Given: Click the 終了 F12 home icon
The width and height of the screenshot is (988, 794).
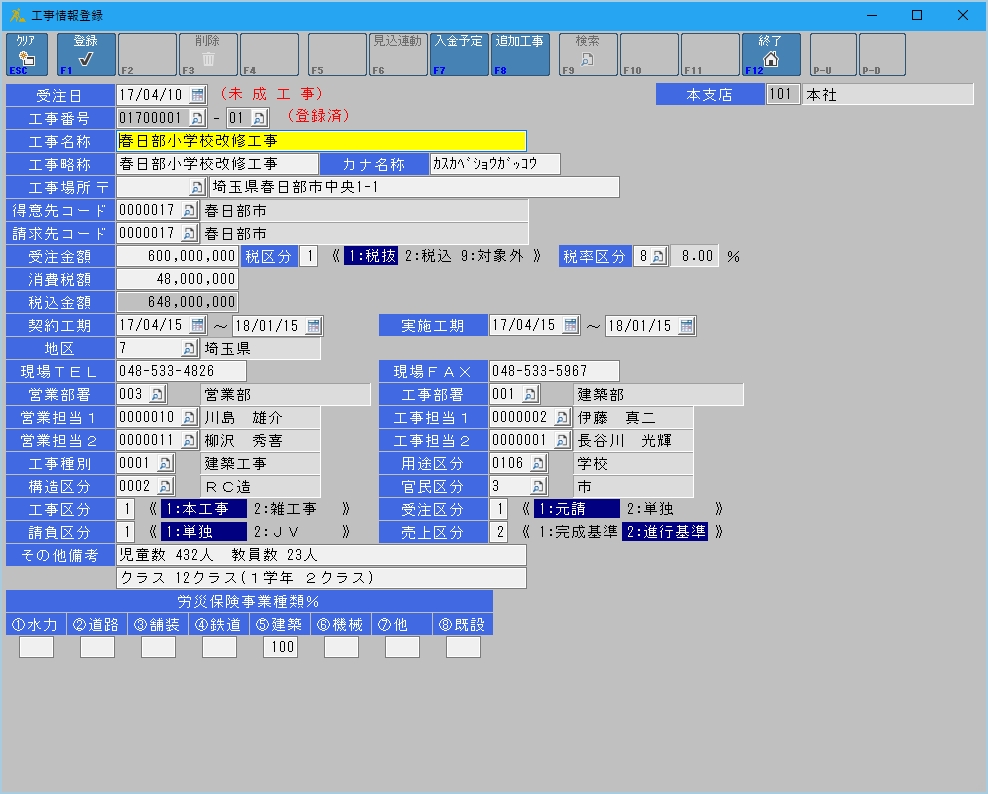Looking at the screenshot, I should coord(770,55).
